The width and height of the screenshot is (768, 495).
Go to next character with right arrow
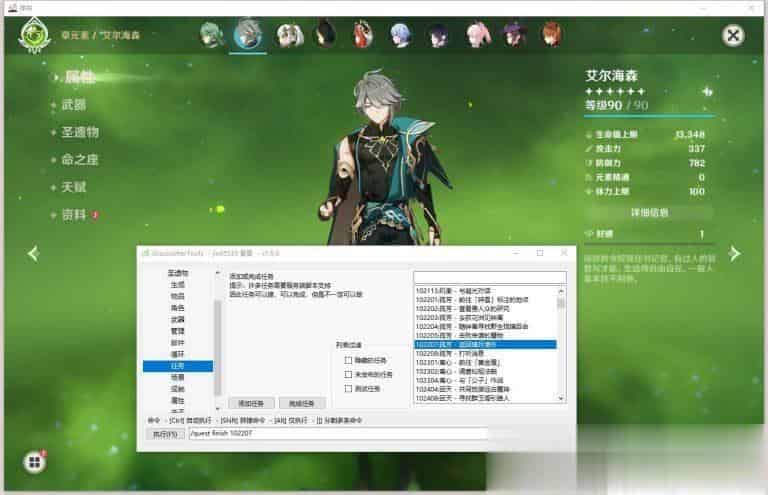pyautogui.click(x=735, y=254)
